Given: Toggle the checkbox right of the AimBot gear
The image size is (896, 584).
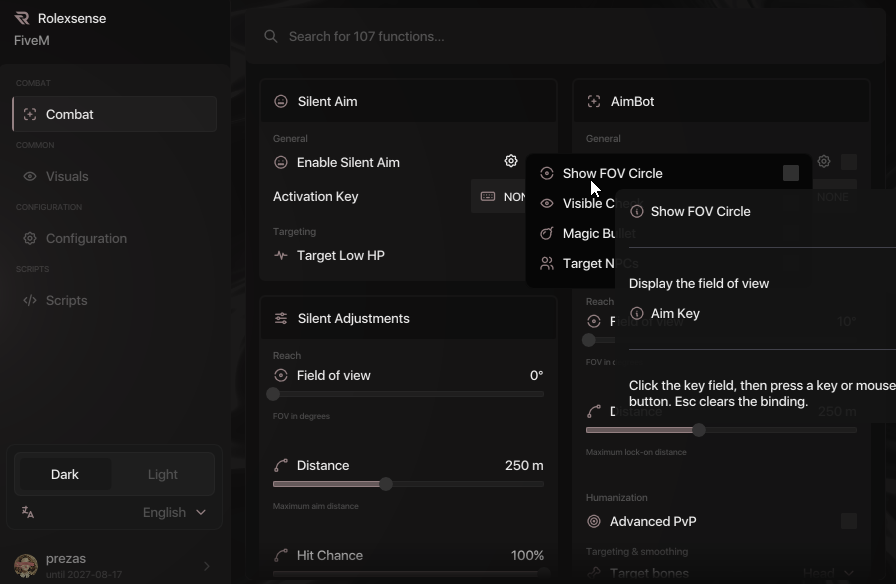Looking at the screenshot, I should [x=849, y=162].
